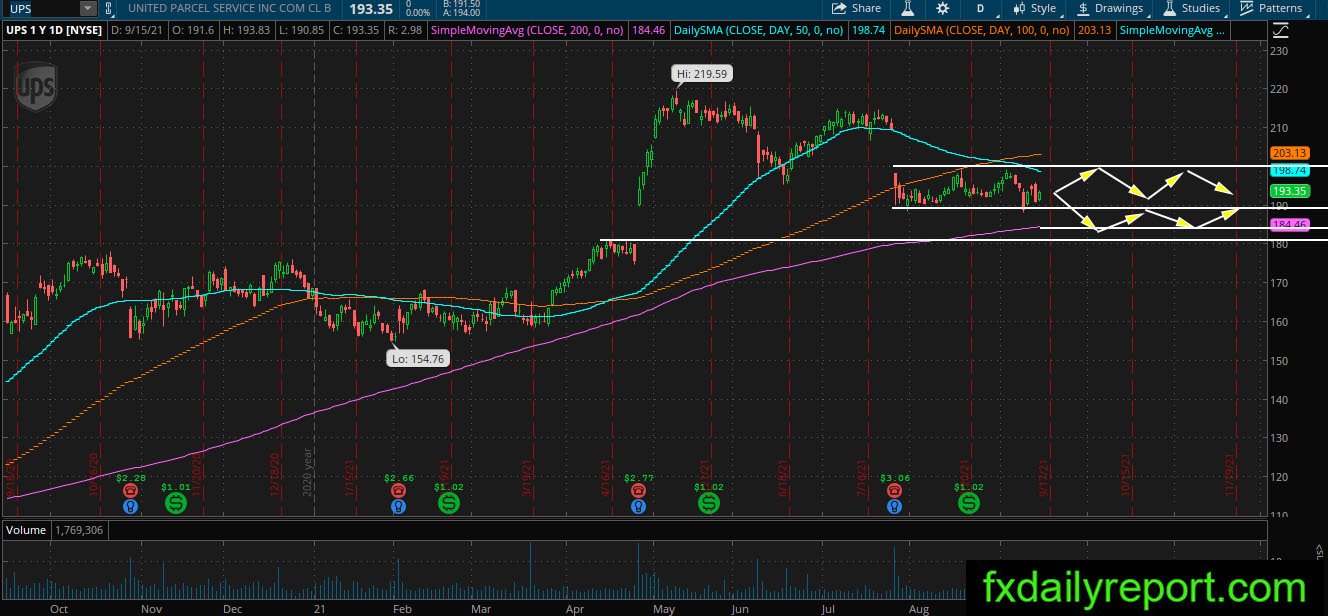This screenshot has height=616, width=1328.
Task: Click the blue lightbulb icon below $2.66
Action: (x=398, y=506)
